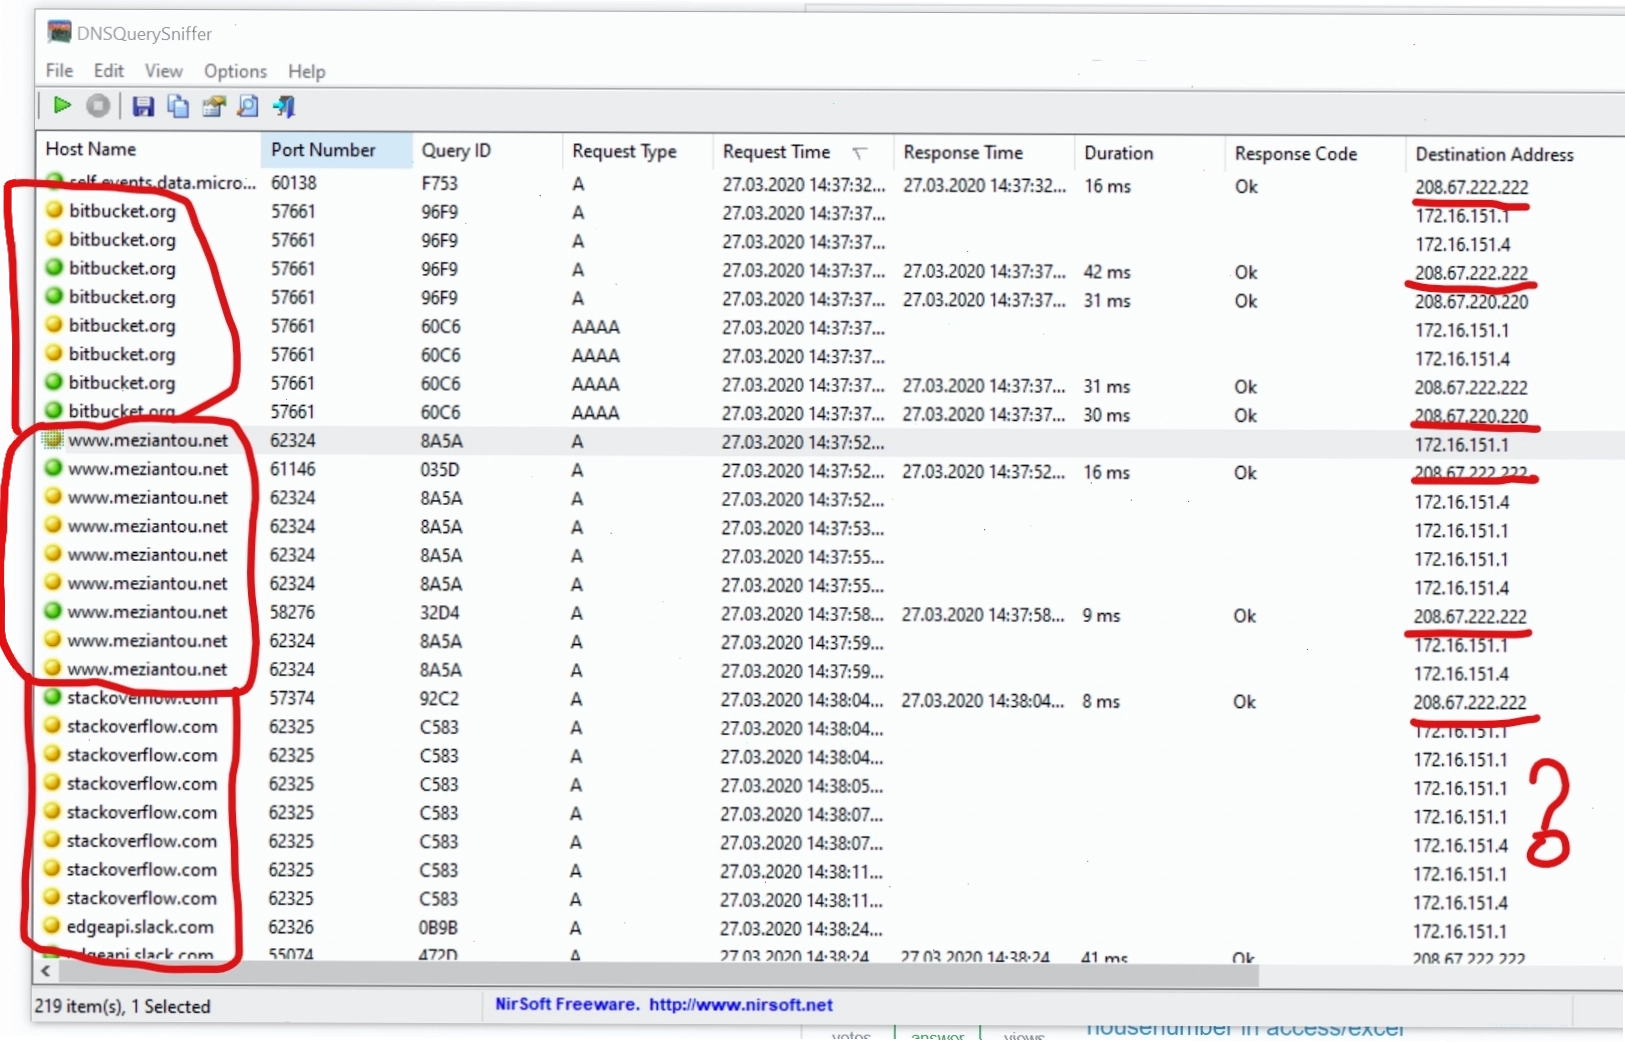Copy selected items using the toolbar icon
The width and height of the screenshot is (1625, 1042).
[x=178, y=106]
